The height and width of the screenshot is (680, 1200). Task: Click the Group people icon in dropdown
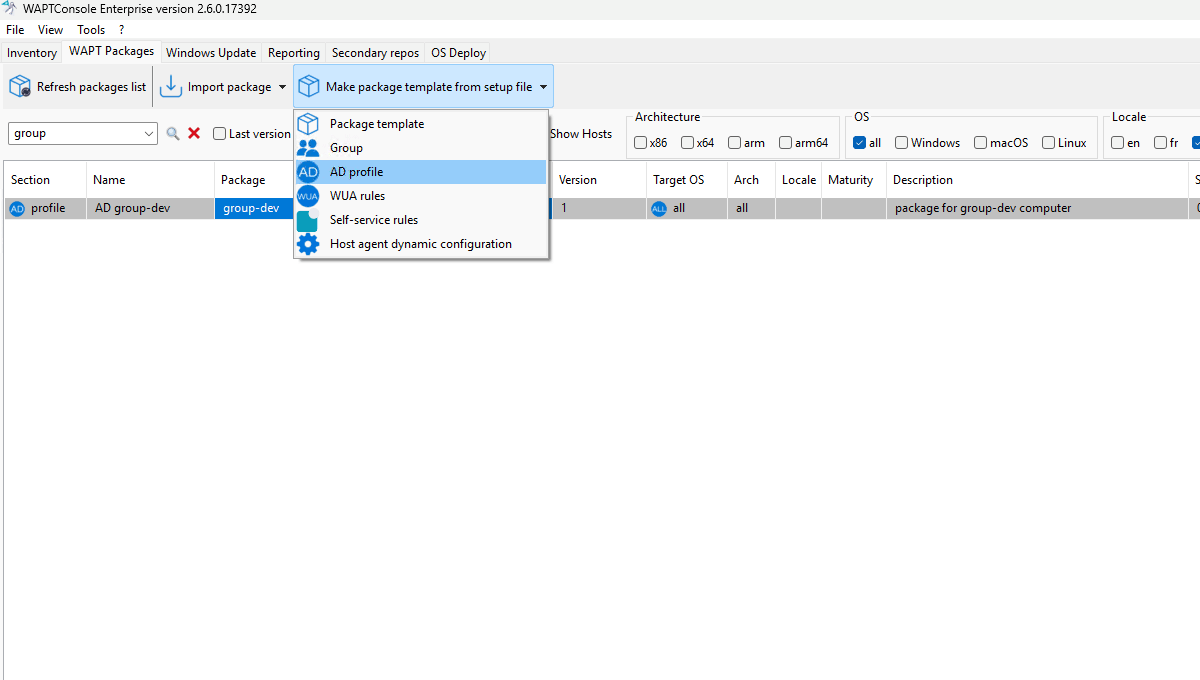[x=308, y=148]
